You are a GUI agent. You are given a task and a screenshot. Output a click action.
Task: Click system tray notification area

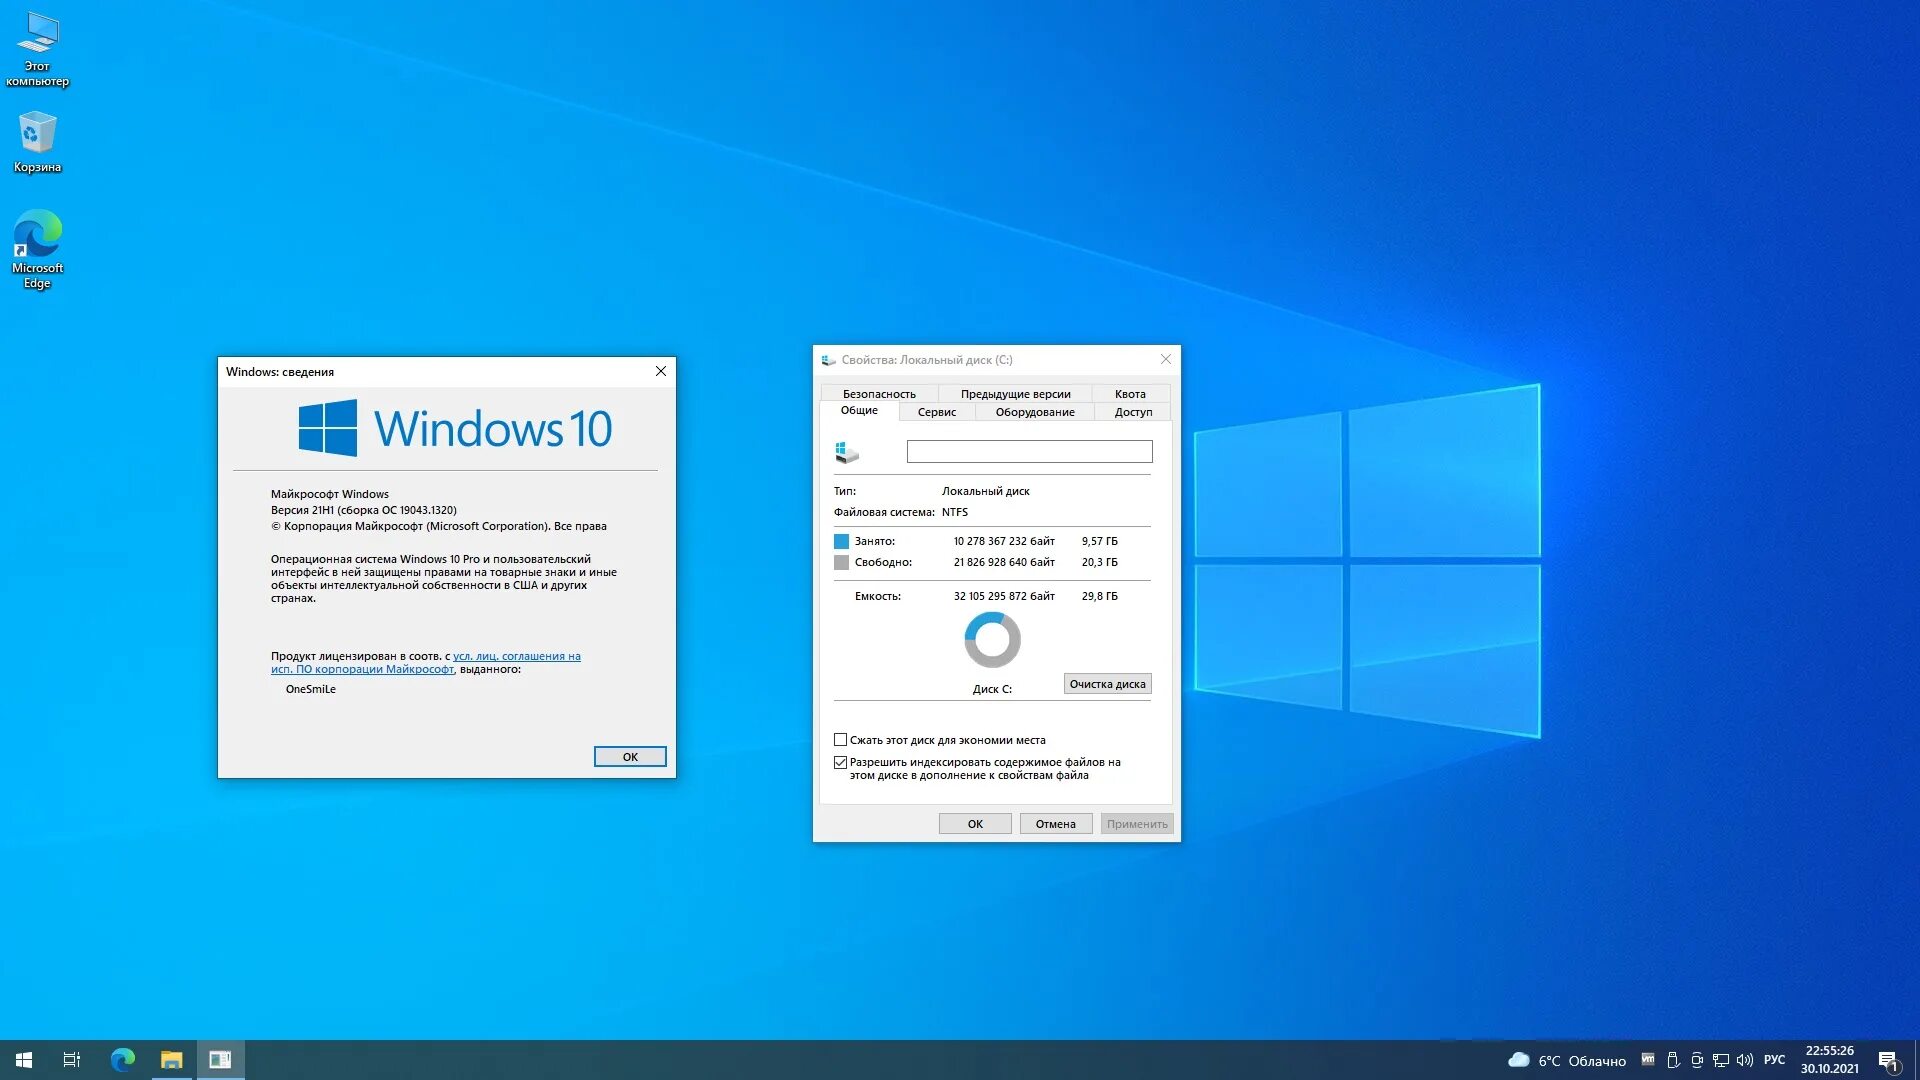click(x=1714, y=1059)
